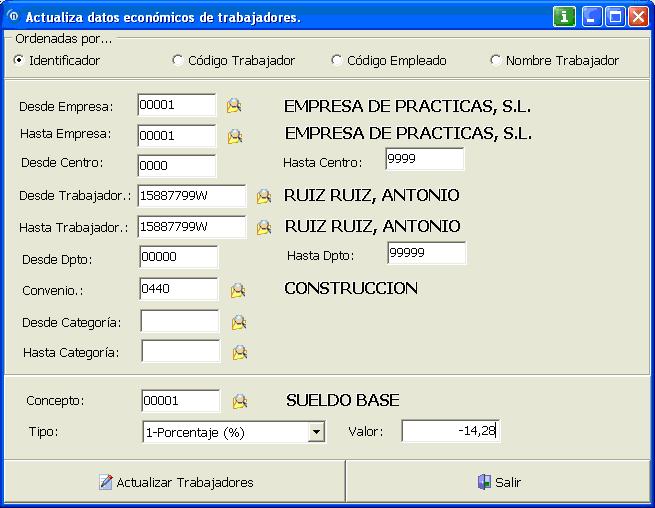The height and width of the screenshot is (508, 655).
Task: Click the Convenio code field
Action: point(179,289)
